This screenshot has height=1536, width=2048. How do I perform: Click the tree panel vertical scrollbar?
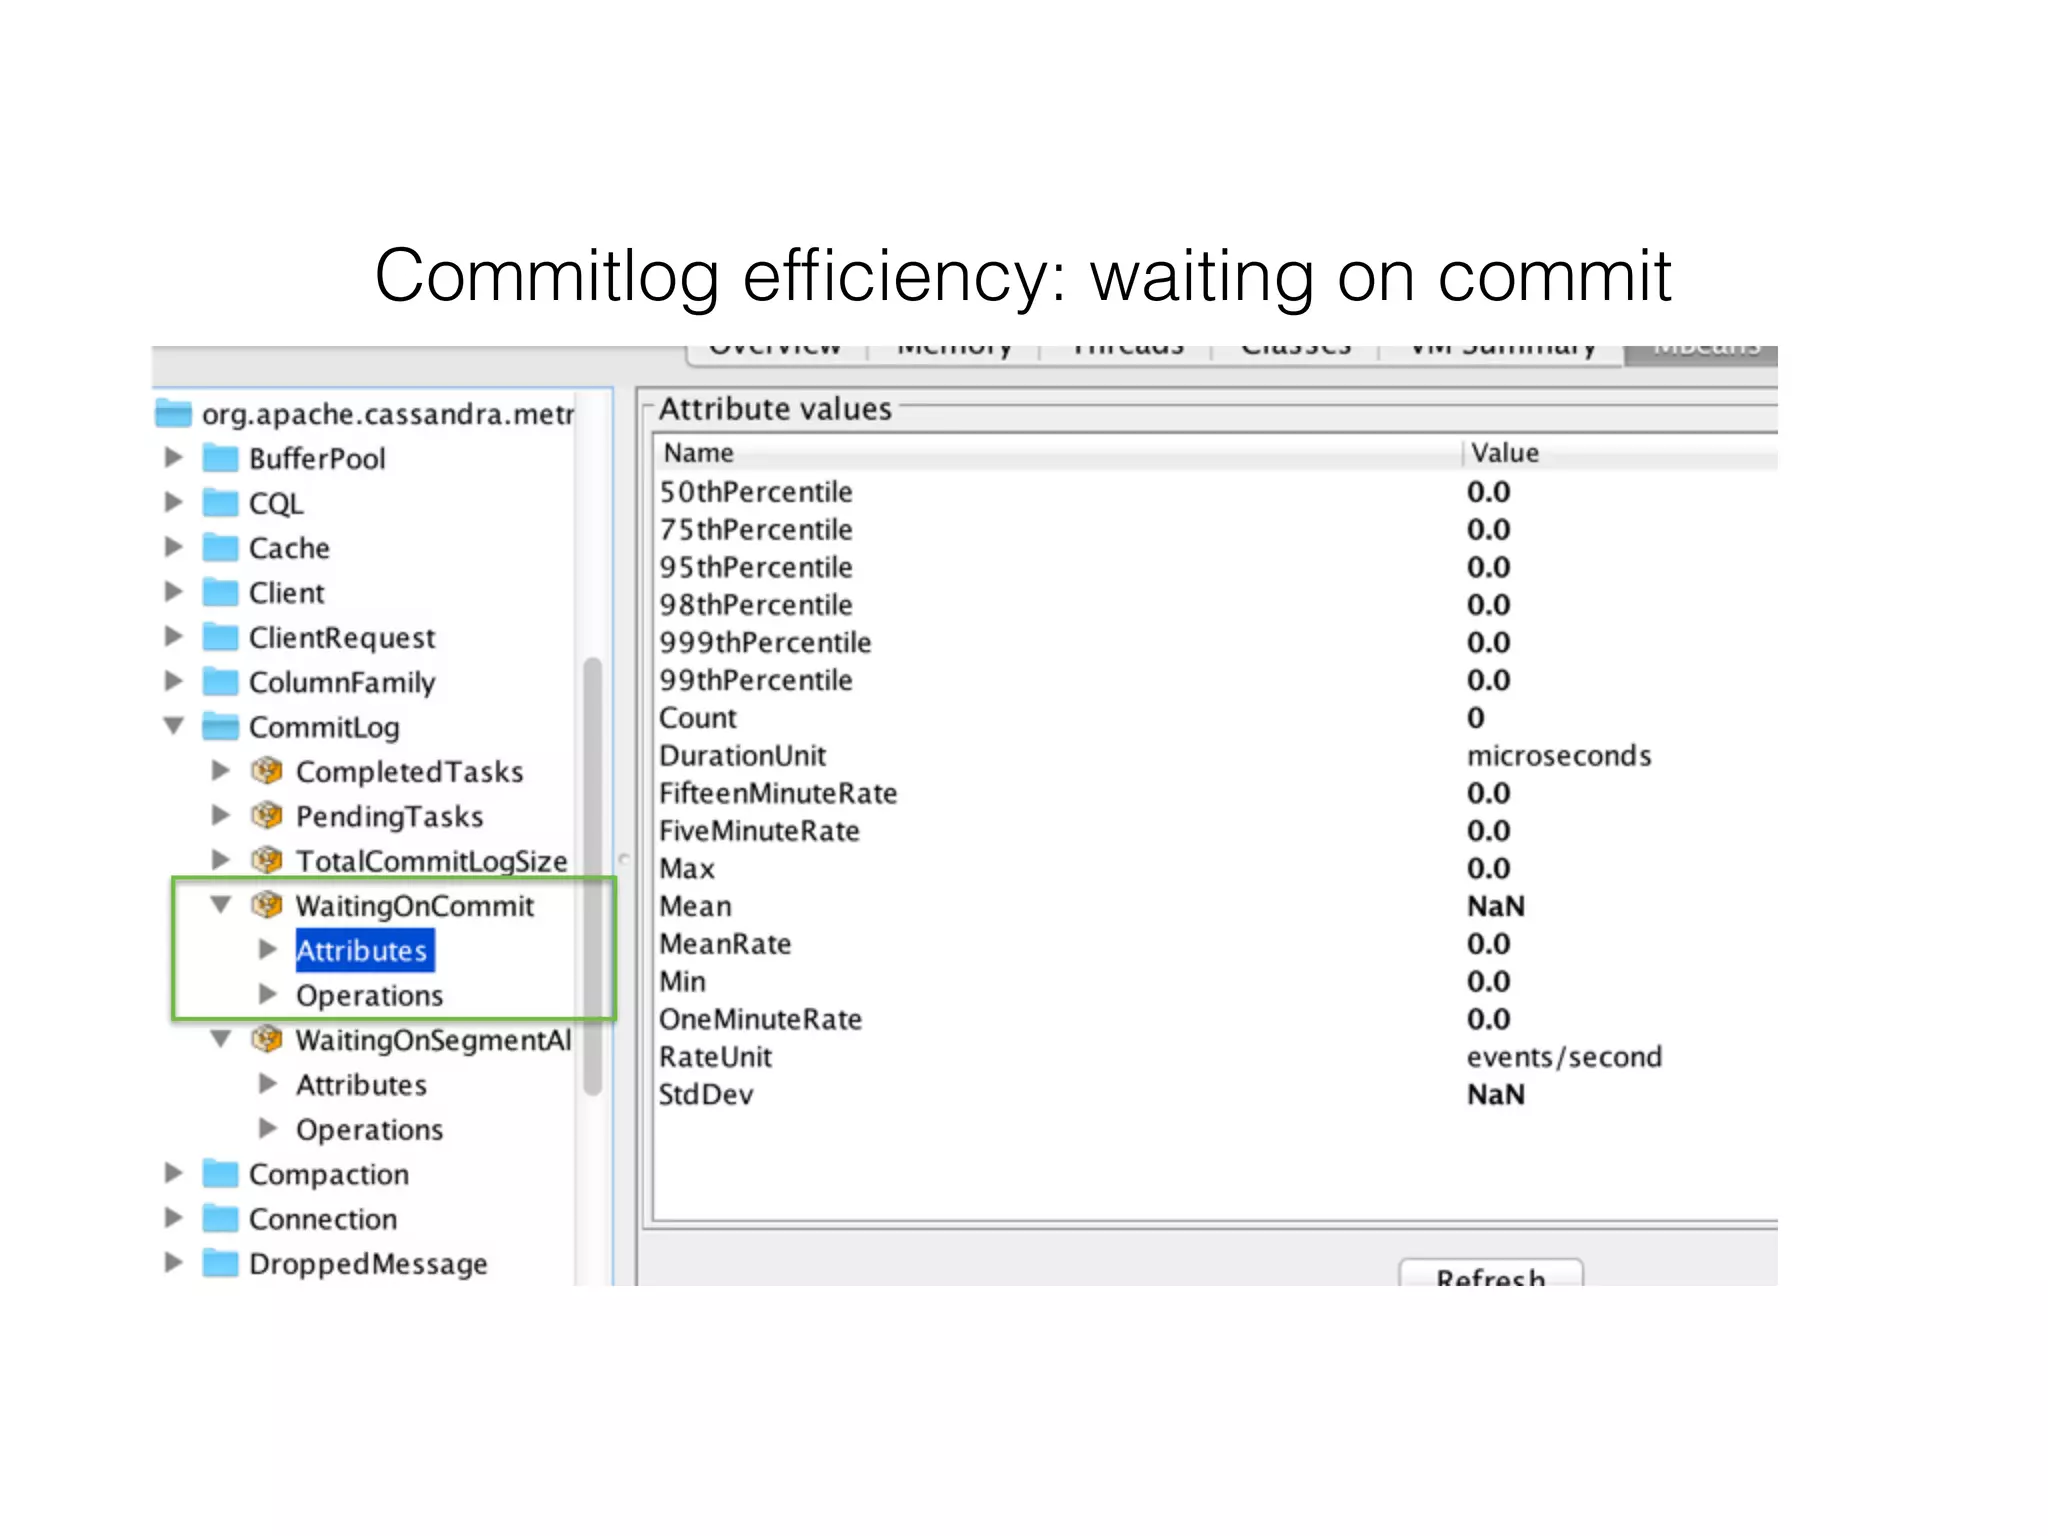pyautogui.click(x=592, y=876)
